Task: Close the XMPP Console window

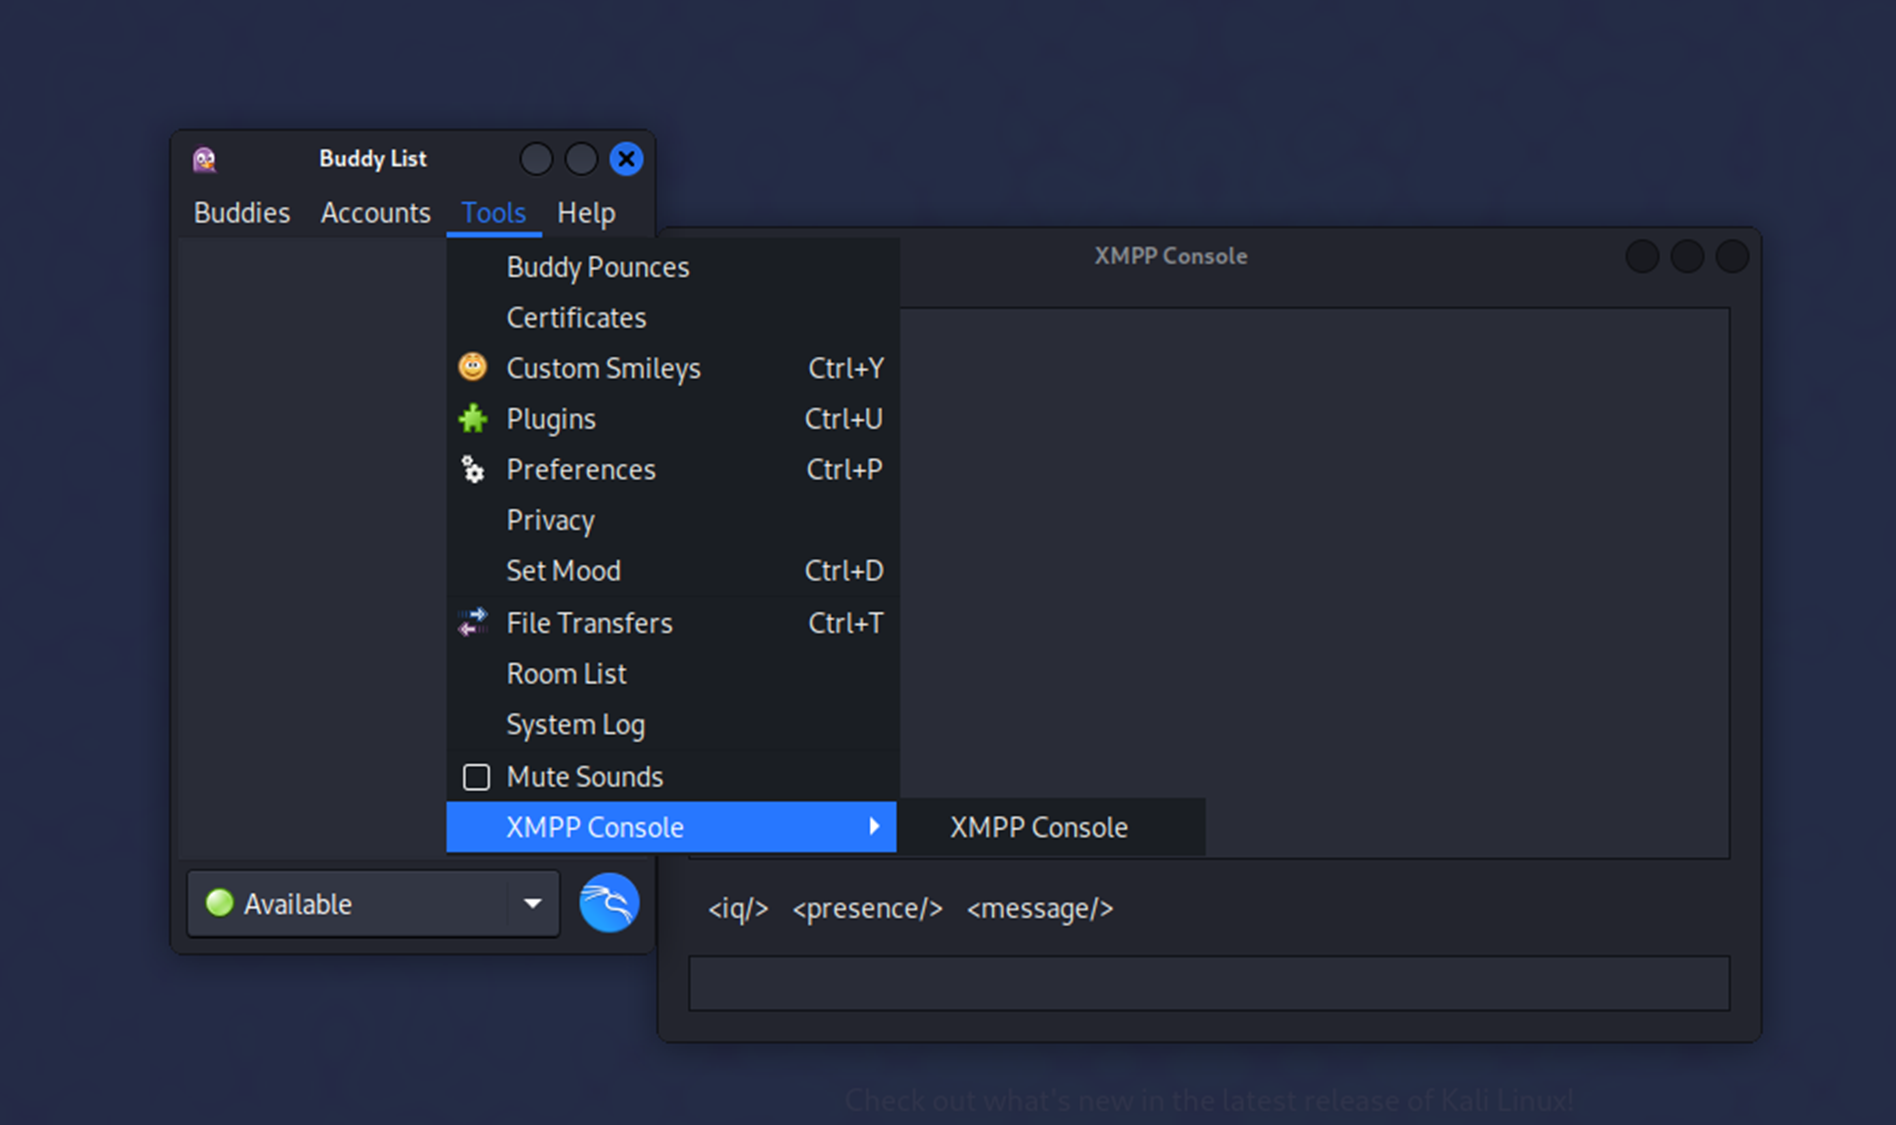Action: click(1732, 256)
